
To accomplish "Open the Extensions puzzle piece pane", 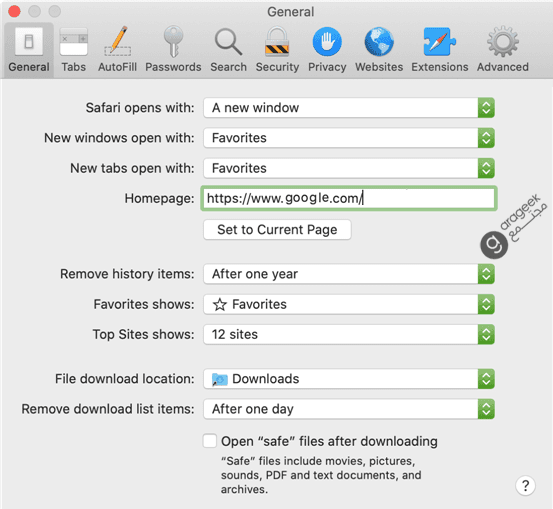I will [x=439, y=49].
